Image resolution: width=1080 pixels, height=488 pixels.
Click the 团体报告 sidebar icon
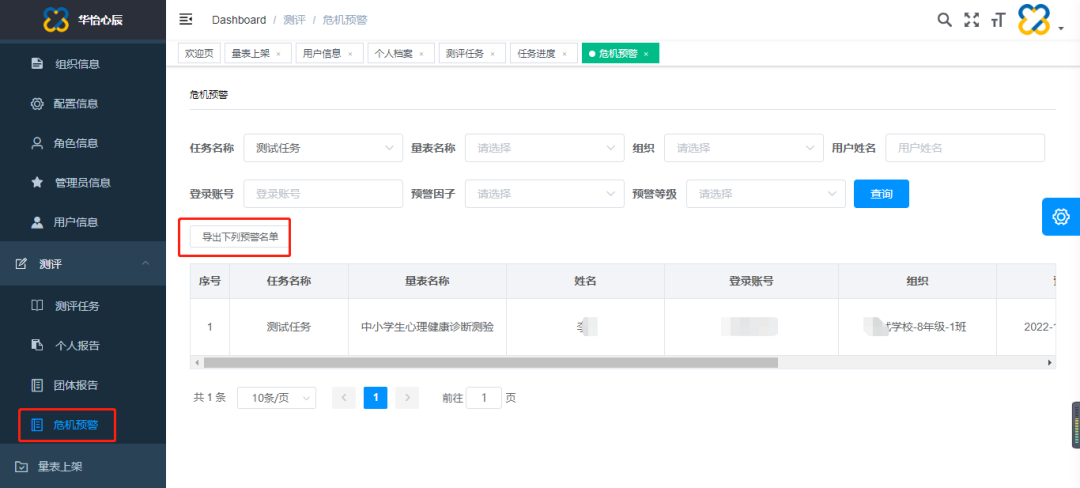tap(37, 385)
